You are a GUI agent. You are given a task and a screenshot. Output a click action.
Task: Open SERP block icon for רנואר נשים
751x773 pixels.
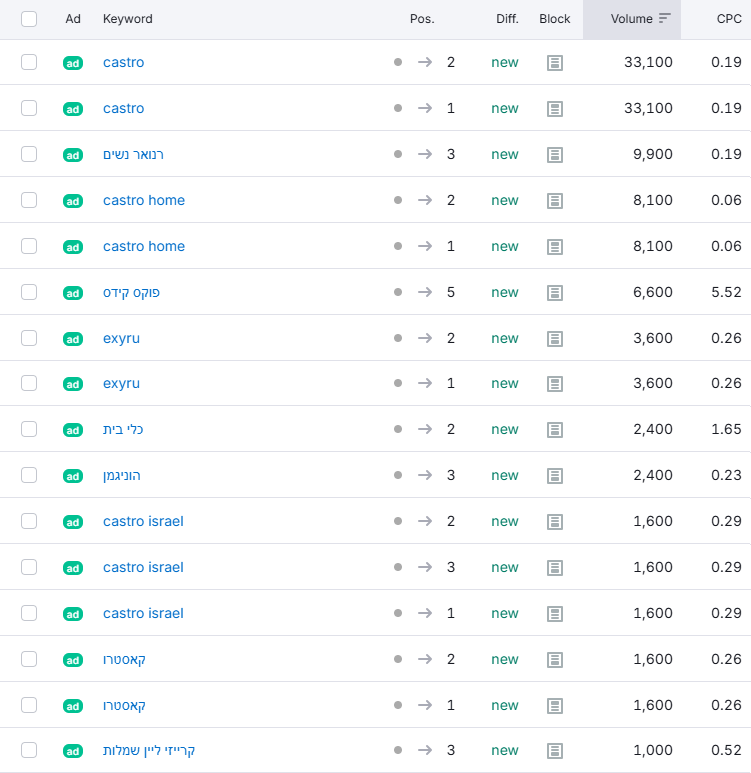pos(555,155)
